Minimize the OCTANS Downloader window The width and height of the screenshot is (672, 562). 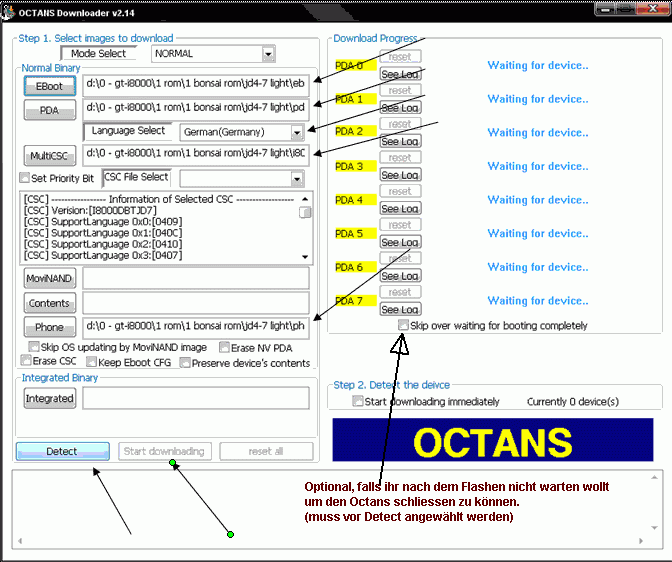point(605,9)
